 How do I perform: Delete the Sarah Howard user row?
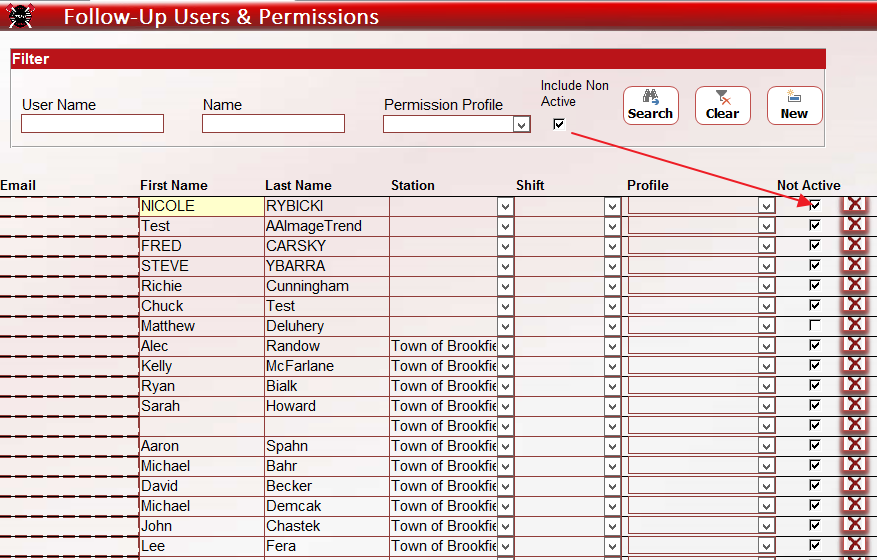pyautogui.click(x=854, y=406)
